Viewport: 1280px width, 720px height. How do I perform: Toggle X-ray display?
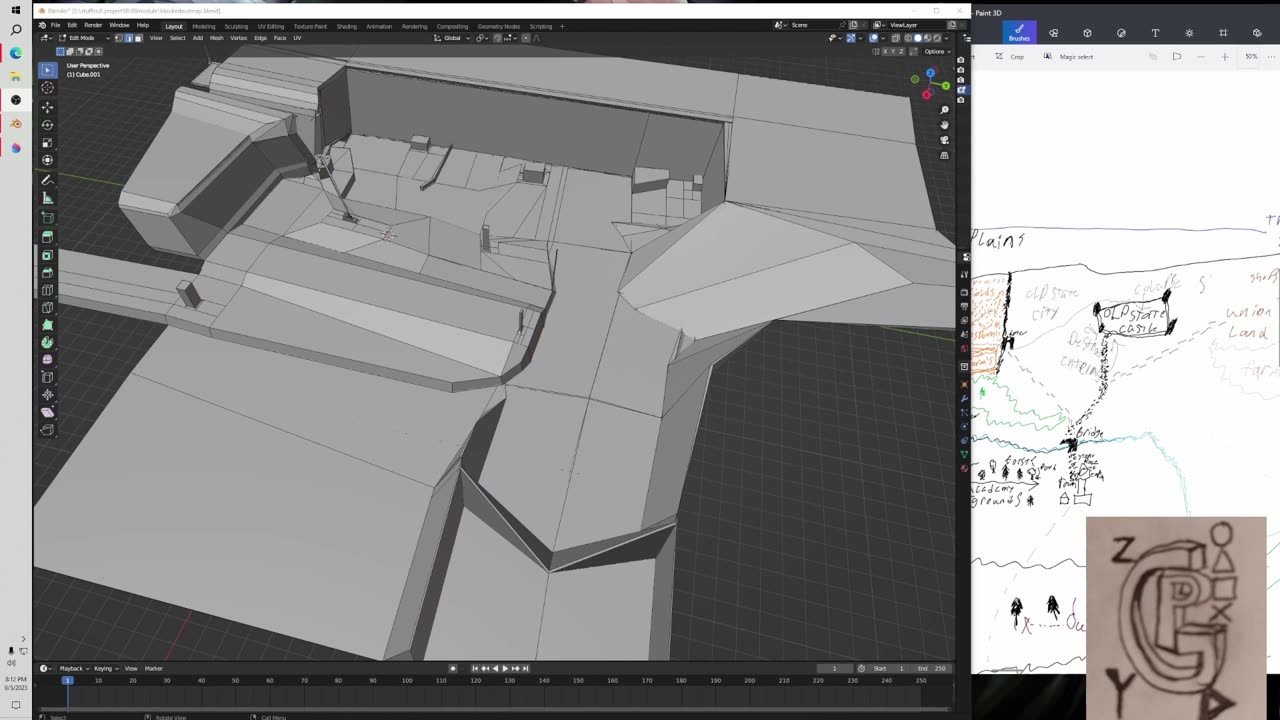point(894,38)
